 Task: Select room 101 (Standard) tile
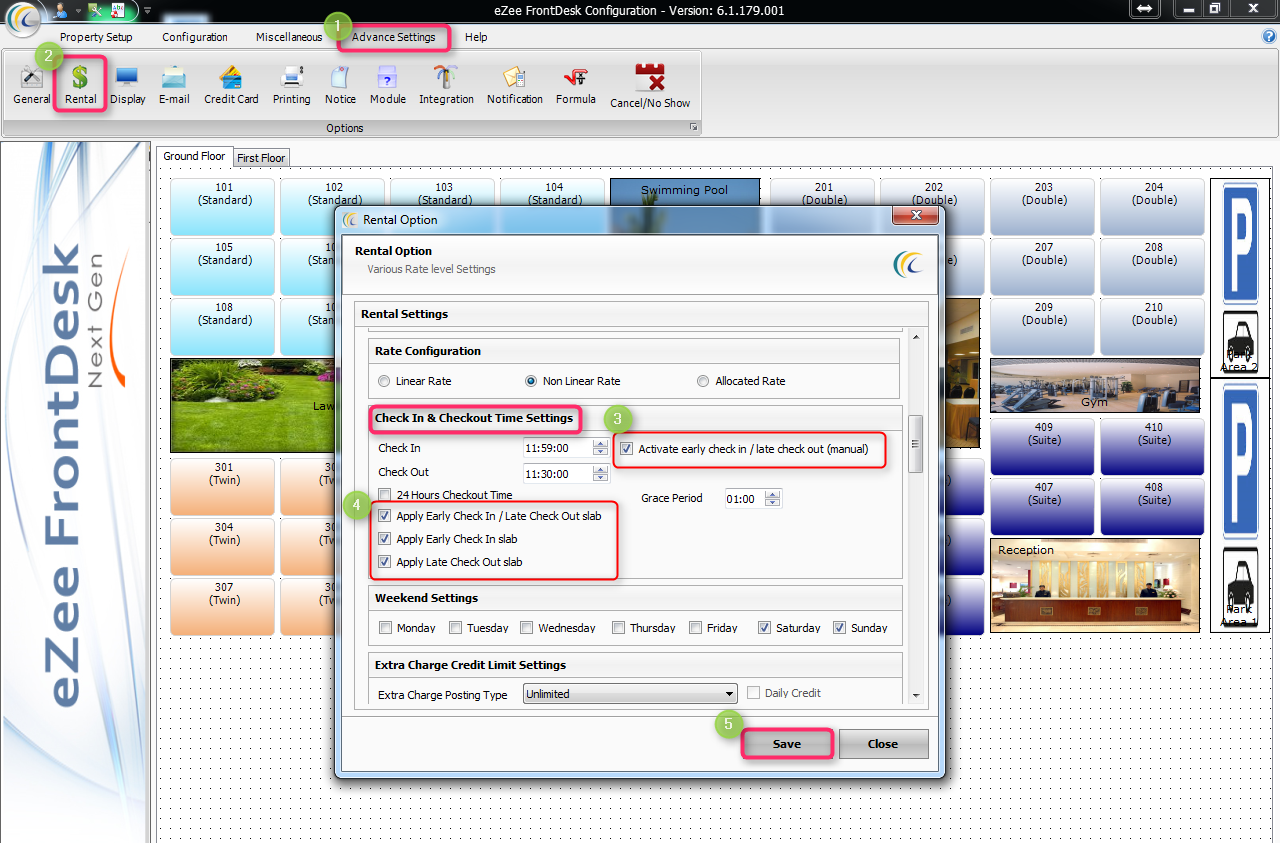tap(224, 207)
